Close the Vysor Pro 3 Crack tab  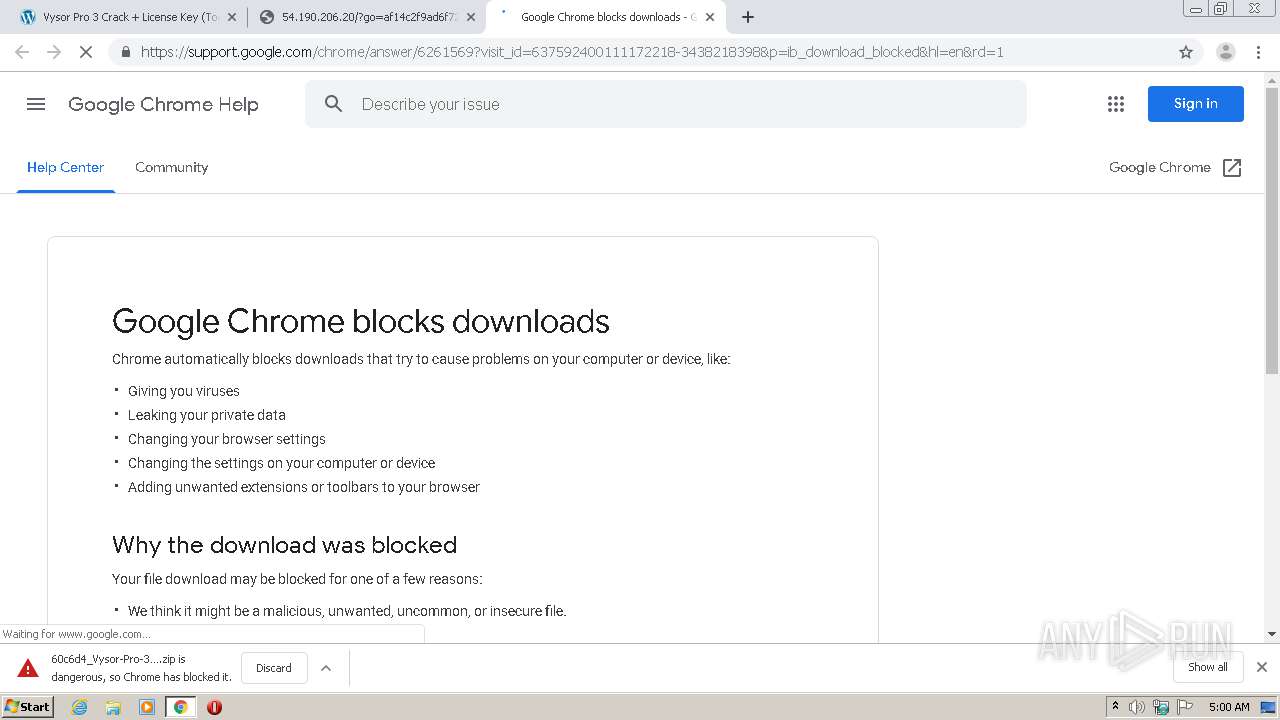click(x=232, y=17)
